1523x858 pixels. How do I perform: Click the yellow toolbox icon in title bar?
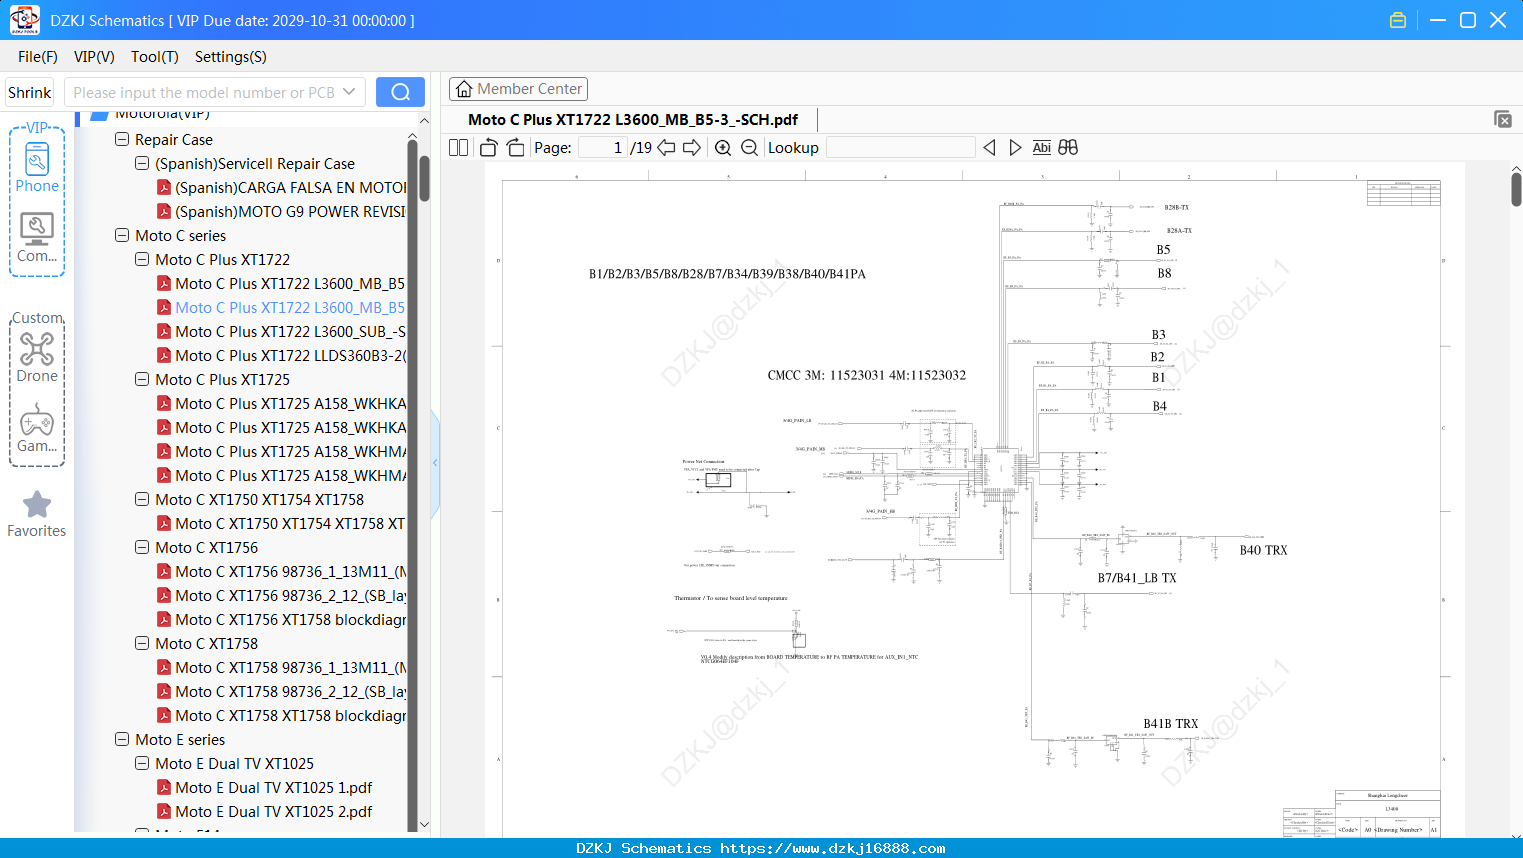pos(1398,20)
